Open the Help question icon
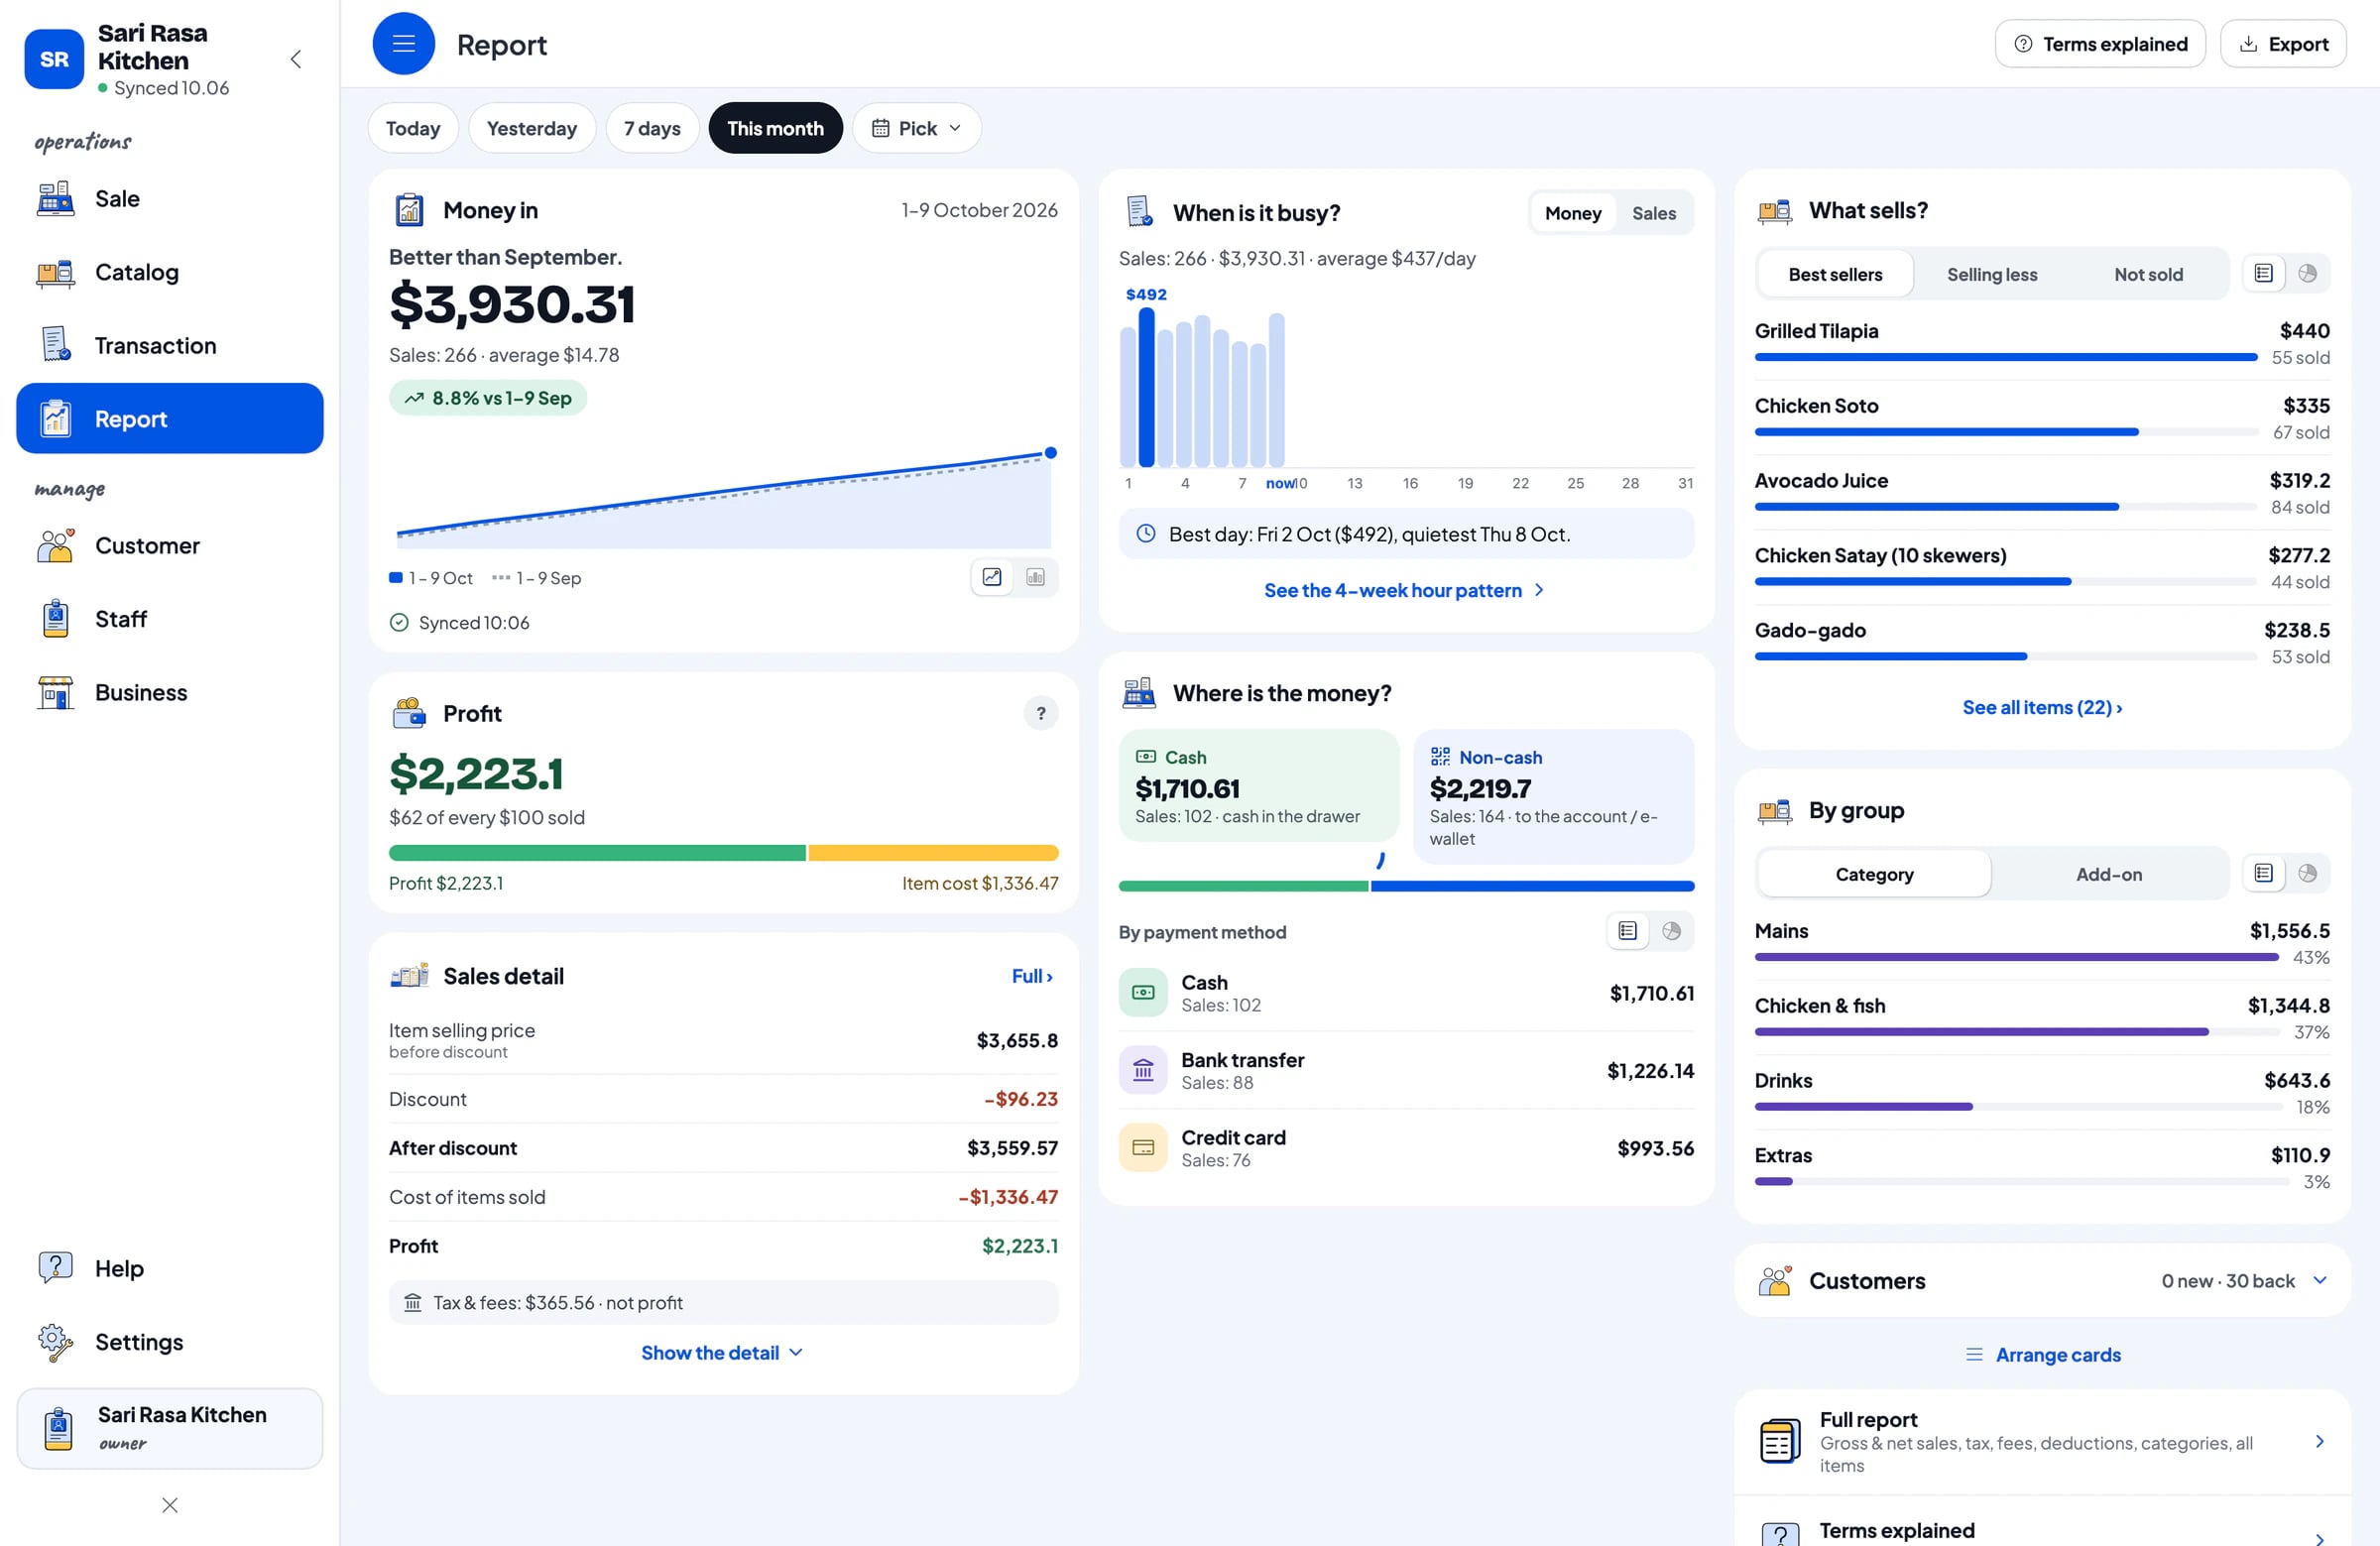This screenshot has width=2380, height=1546. [x=55, y=1268]
